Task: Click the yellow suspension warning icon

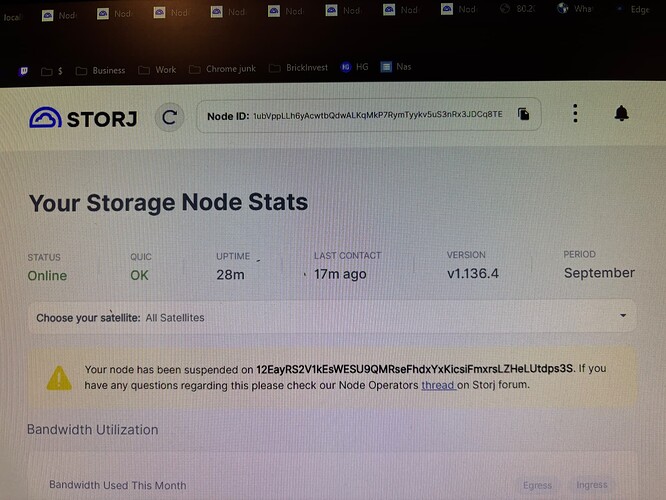Action: coord(59,377)
